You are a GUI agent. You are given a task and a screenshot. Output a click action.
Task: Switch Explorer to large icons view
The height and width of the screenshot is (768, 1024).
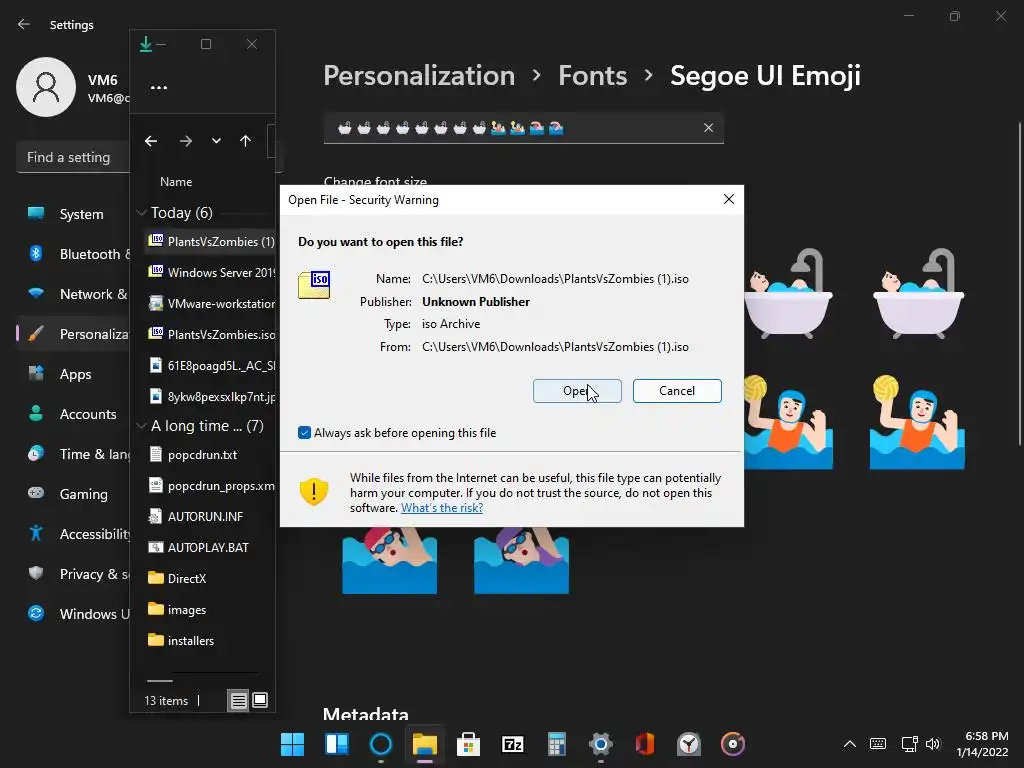point(260,701)
